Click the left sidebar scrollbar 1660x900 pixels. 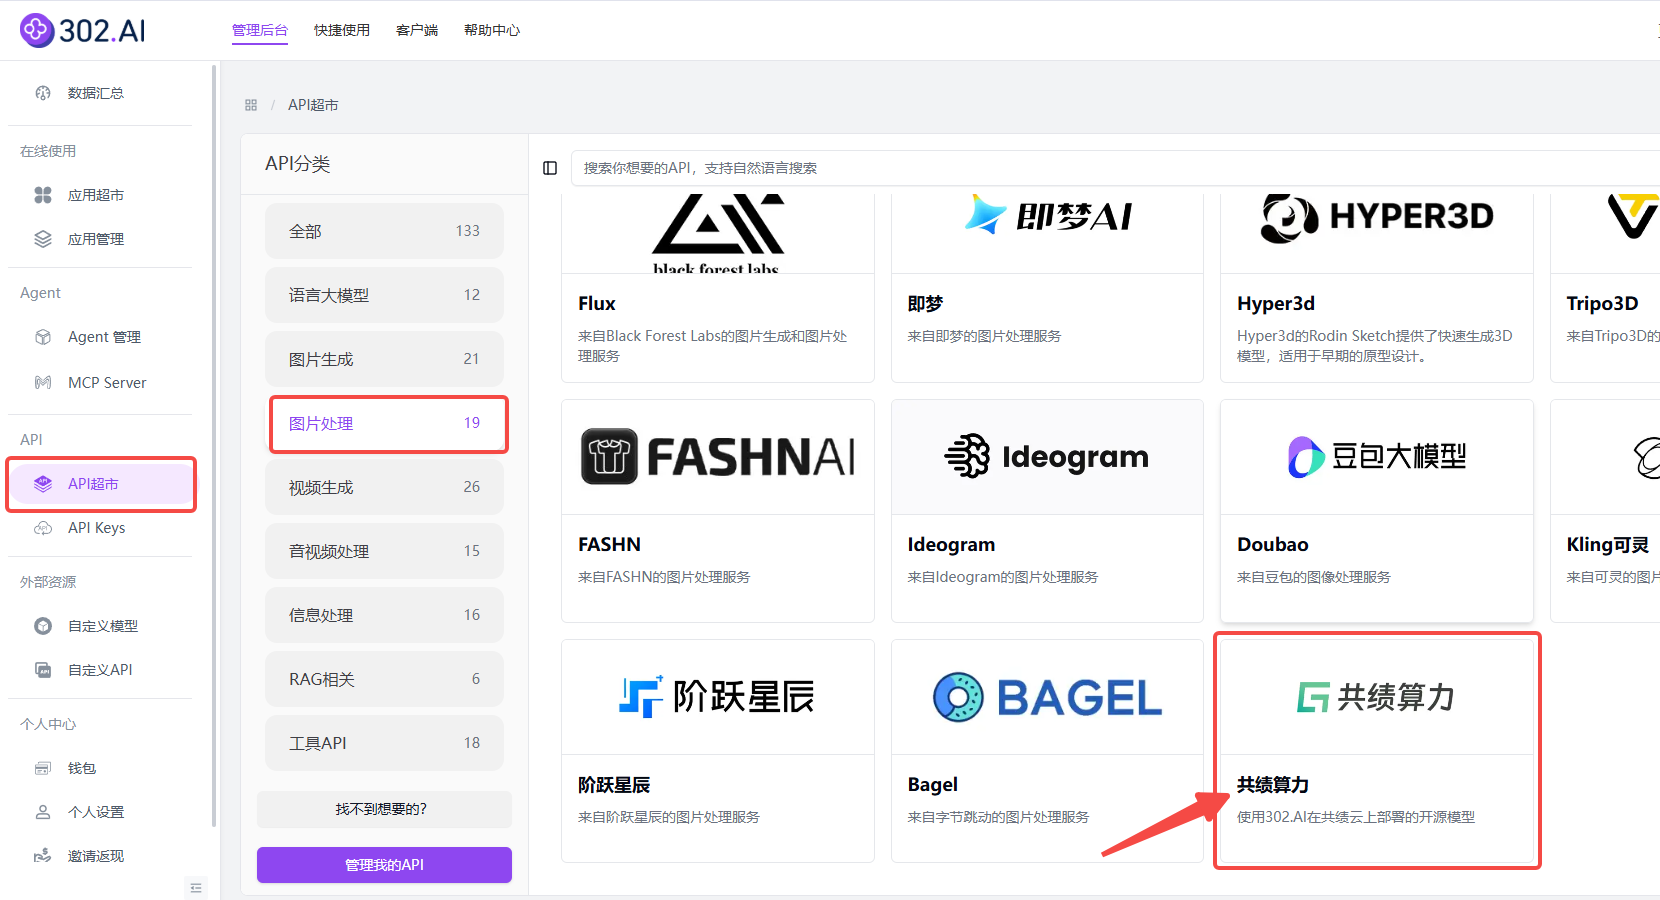214,446
